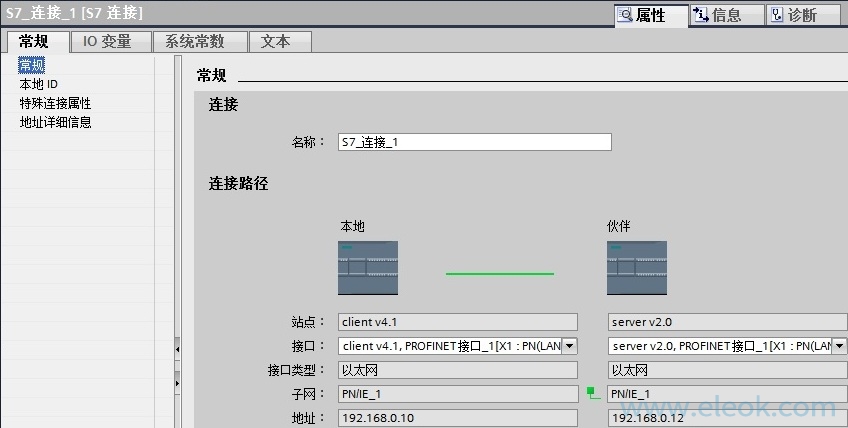Image resolution: width=848 pixels, height=428 pixels.
Task: Click the partner server PLC device image
Action: 636,267
